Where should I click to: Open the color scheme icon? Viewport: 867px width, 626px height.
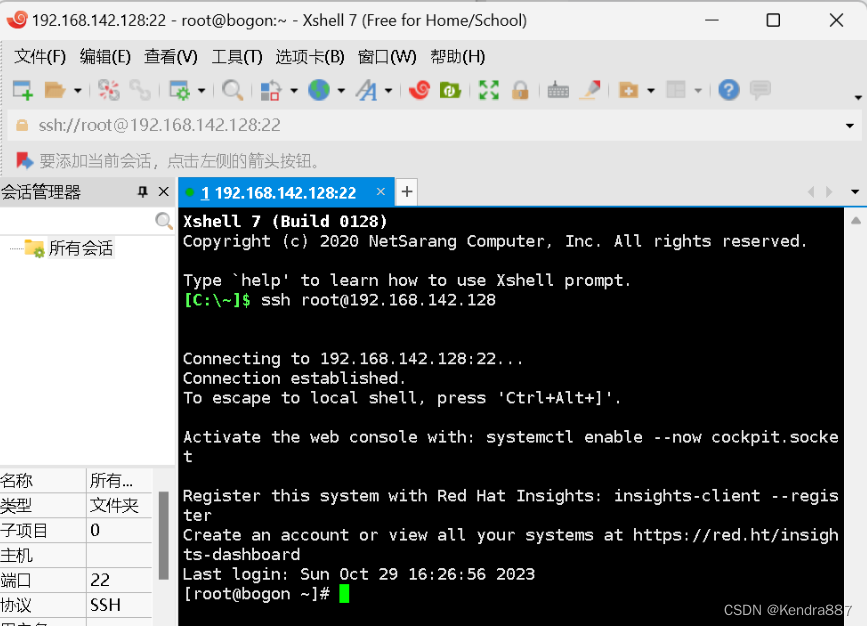point(271,90)
